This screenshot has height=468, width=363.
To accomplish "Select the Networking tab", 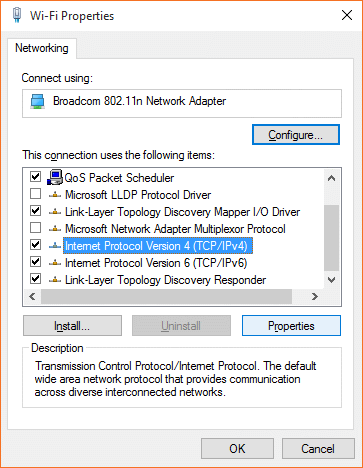I will pos(42,48).
